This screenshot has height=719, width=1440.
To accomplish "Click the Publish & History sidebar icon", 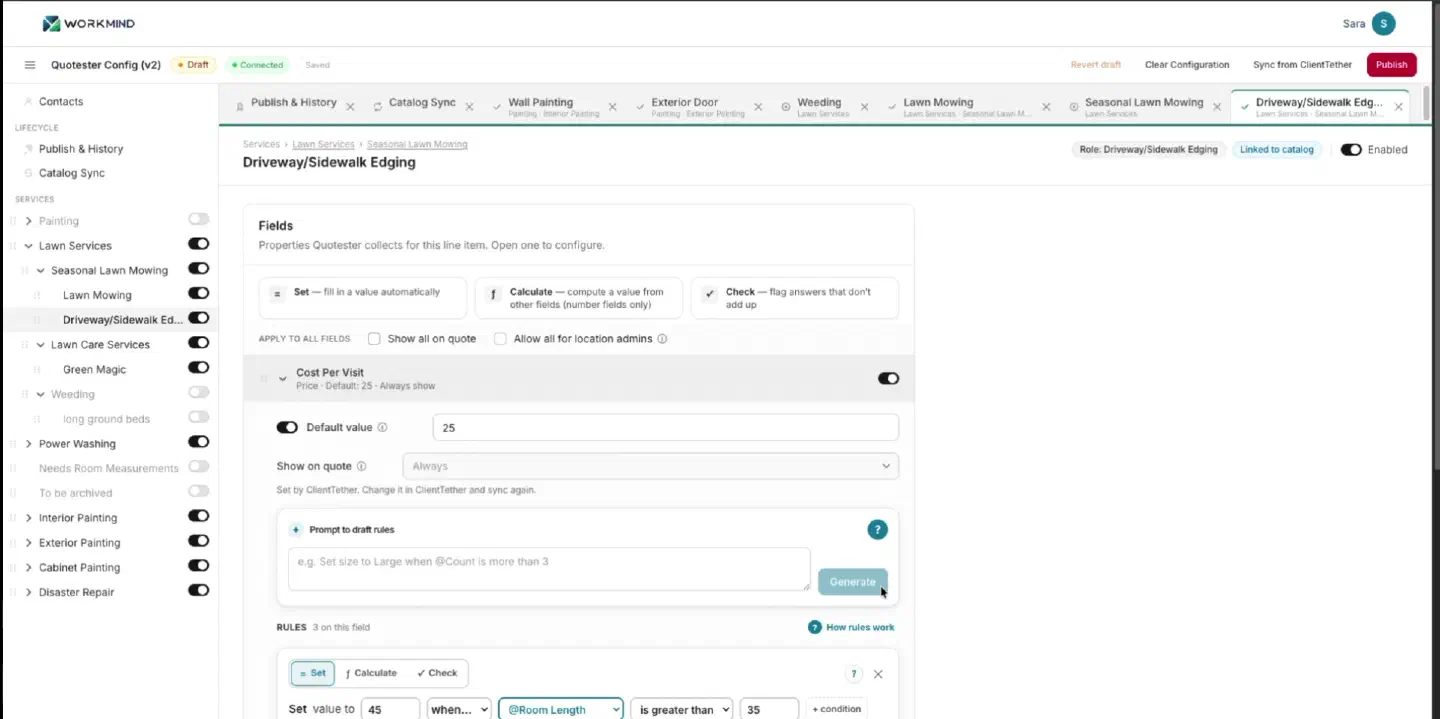I will pos(28,149).
